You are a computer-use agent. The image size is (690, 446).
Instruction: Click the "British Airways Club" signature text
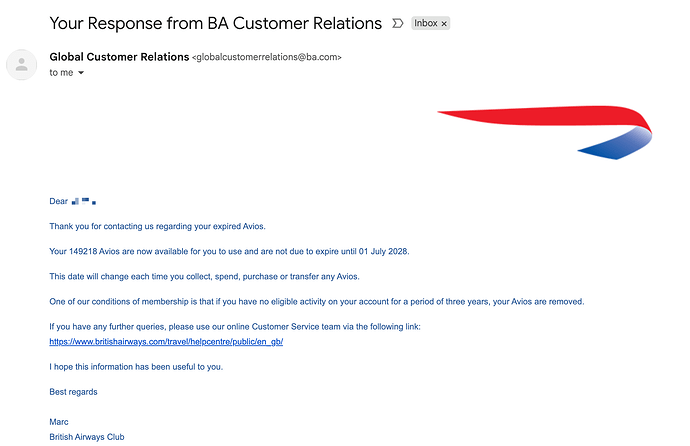[87, 437]
